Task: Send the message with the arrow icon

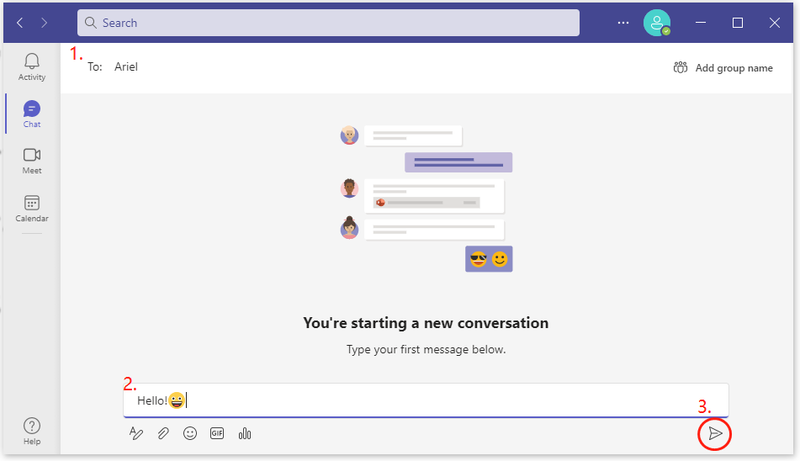Action: 715,433
